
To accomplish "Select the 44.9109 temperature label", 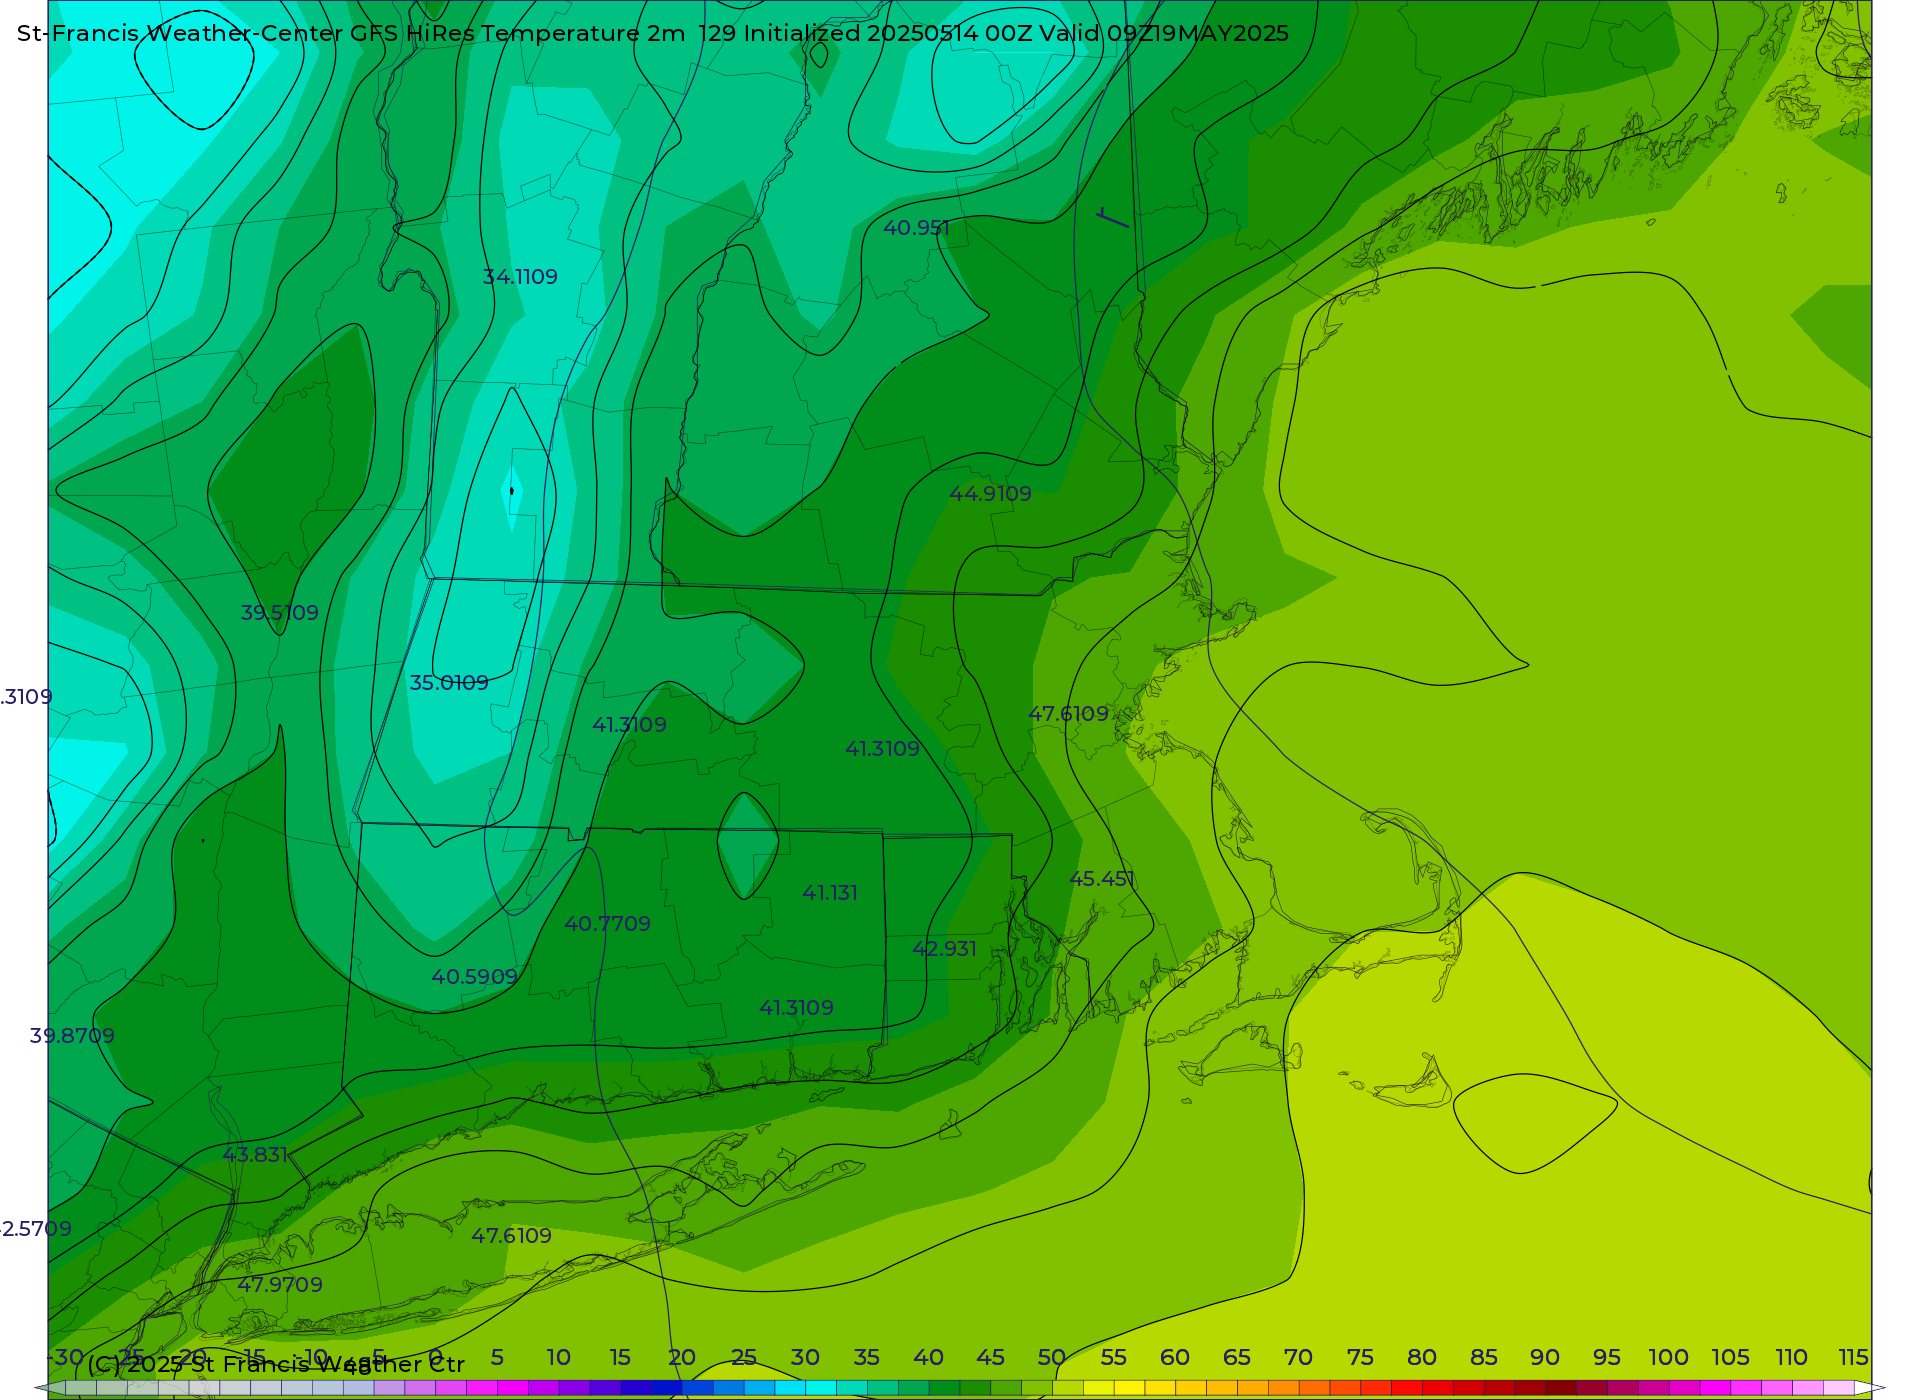I will [990, 494].
